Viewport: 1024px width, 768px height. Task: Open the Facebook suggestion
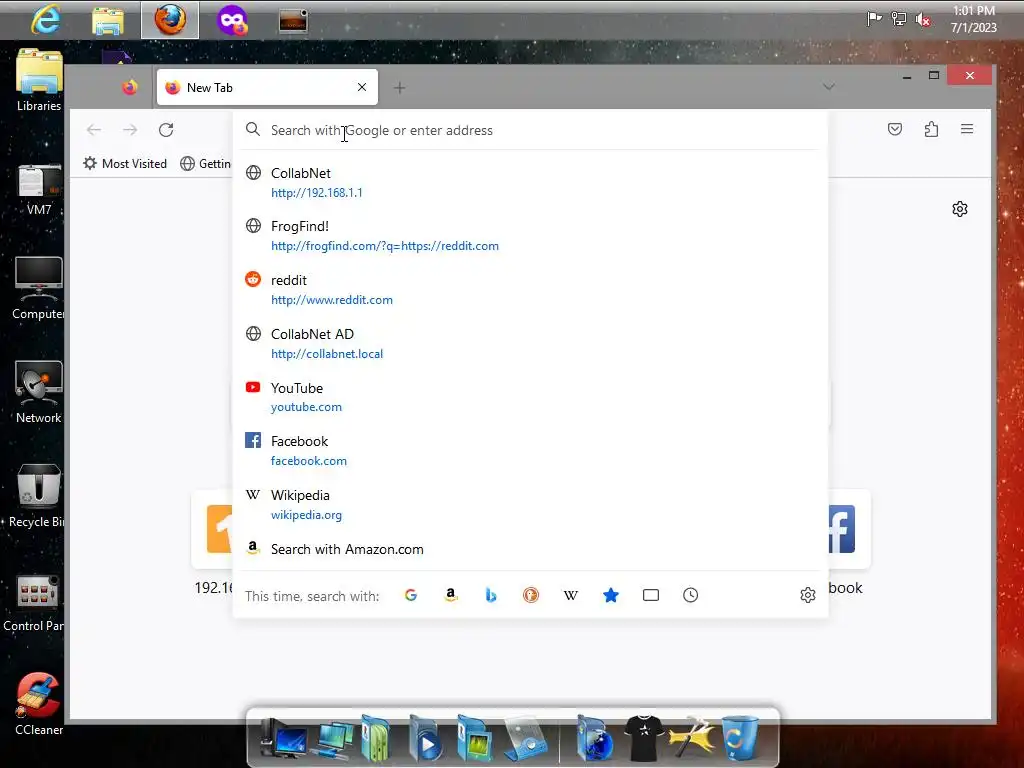pos(530,451)
